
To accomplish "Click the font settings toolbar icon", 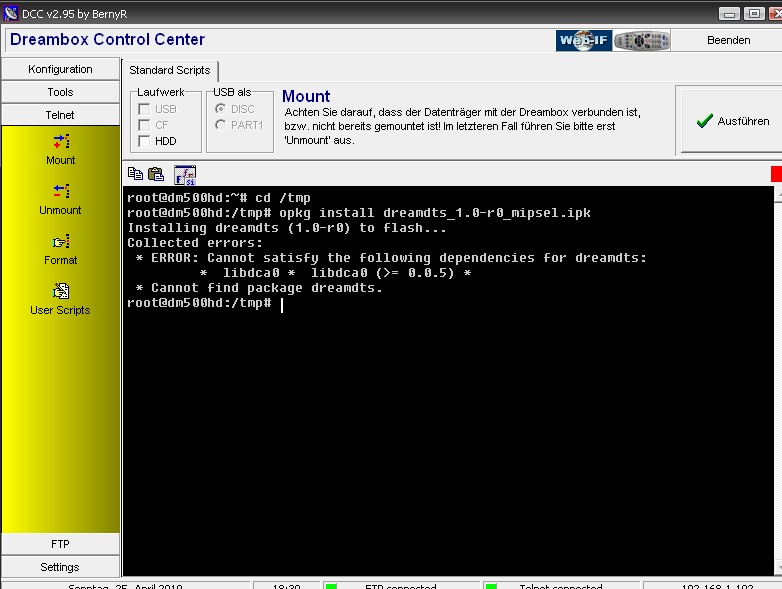I will coord(185,175).
